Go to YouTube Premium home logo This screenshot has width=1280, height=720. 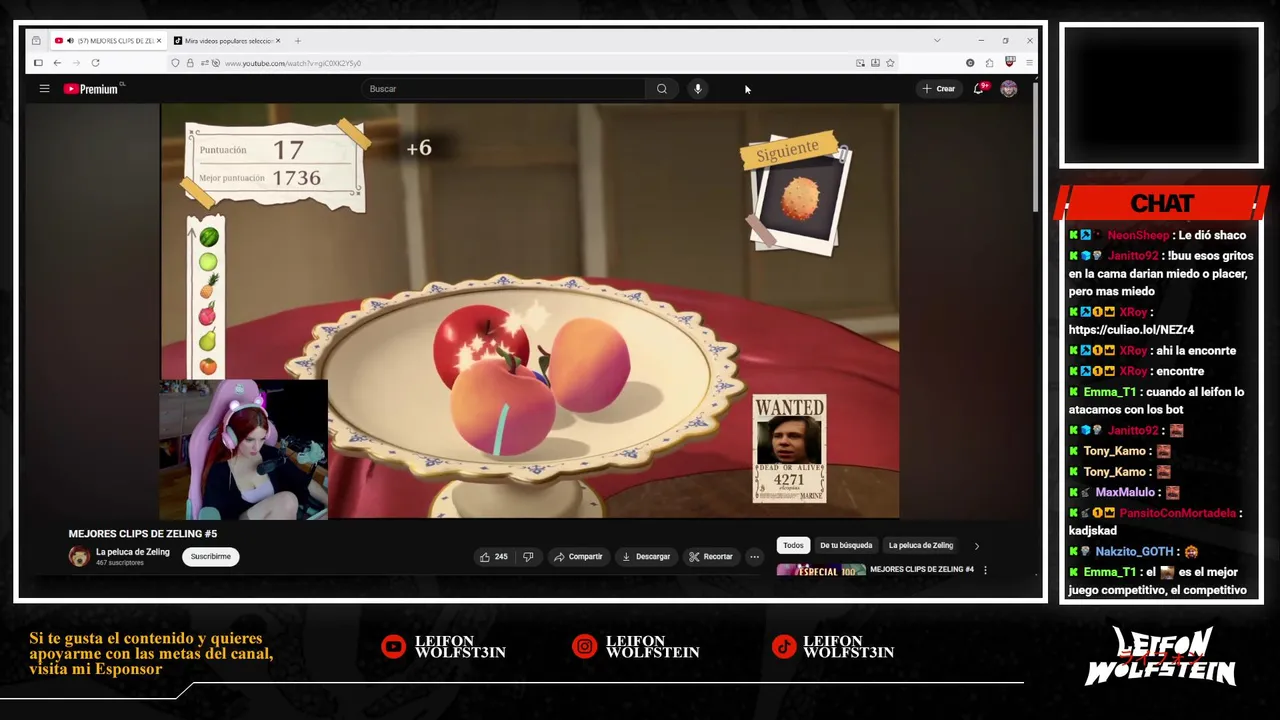click(92, 89)
